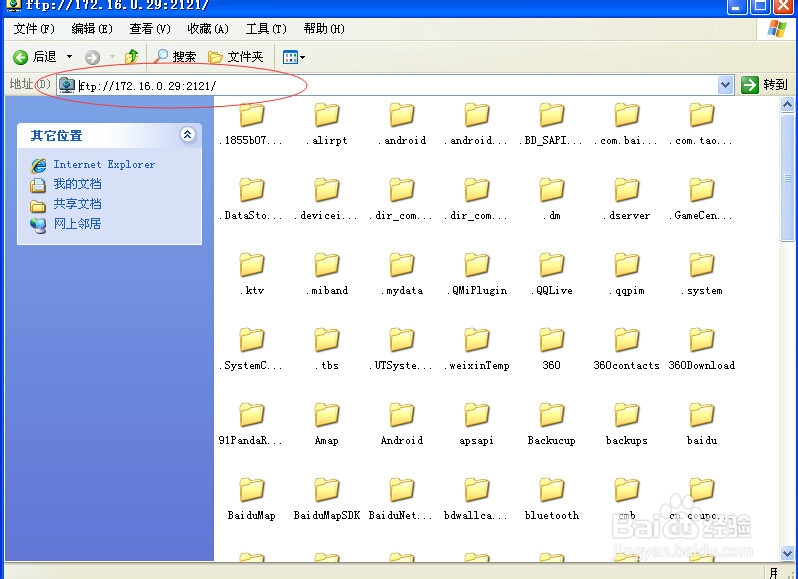Expand the address bar dropdown arrow
Screen dimensions: 798x579
coord(726,85)
